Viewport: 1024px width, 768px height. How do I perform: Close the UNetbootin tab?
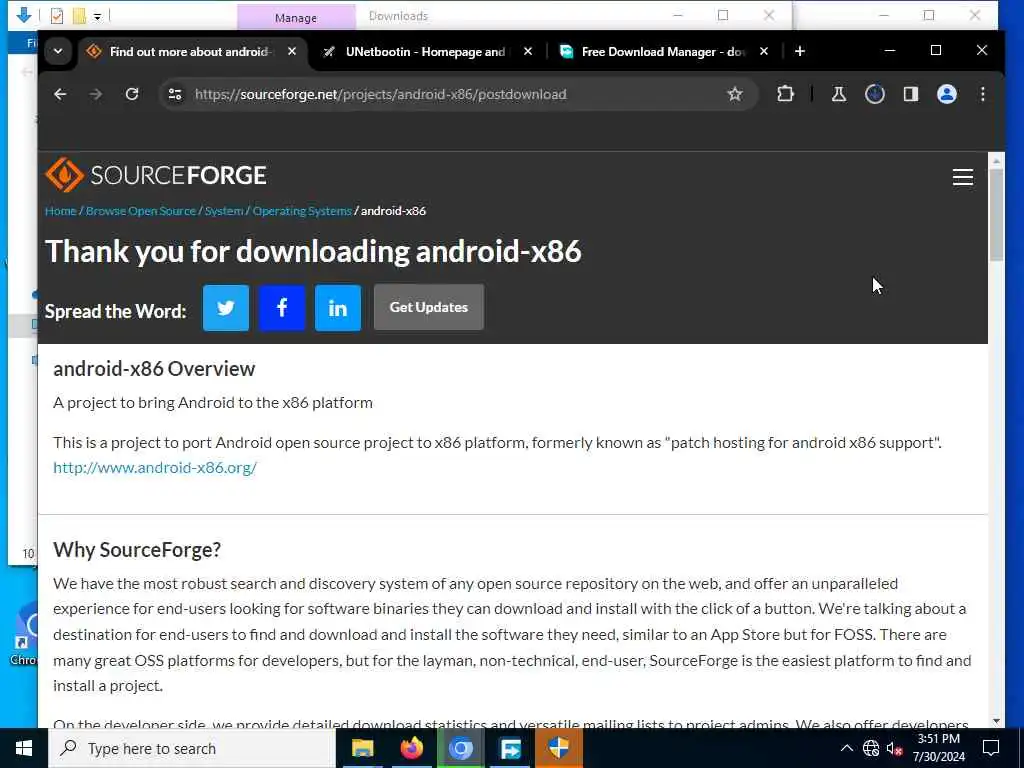tap(528, 51)
